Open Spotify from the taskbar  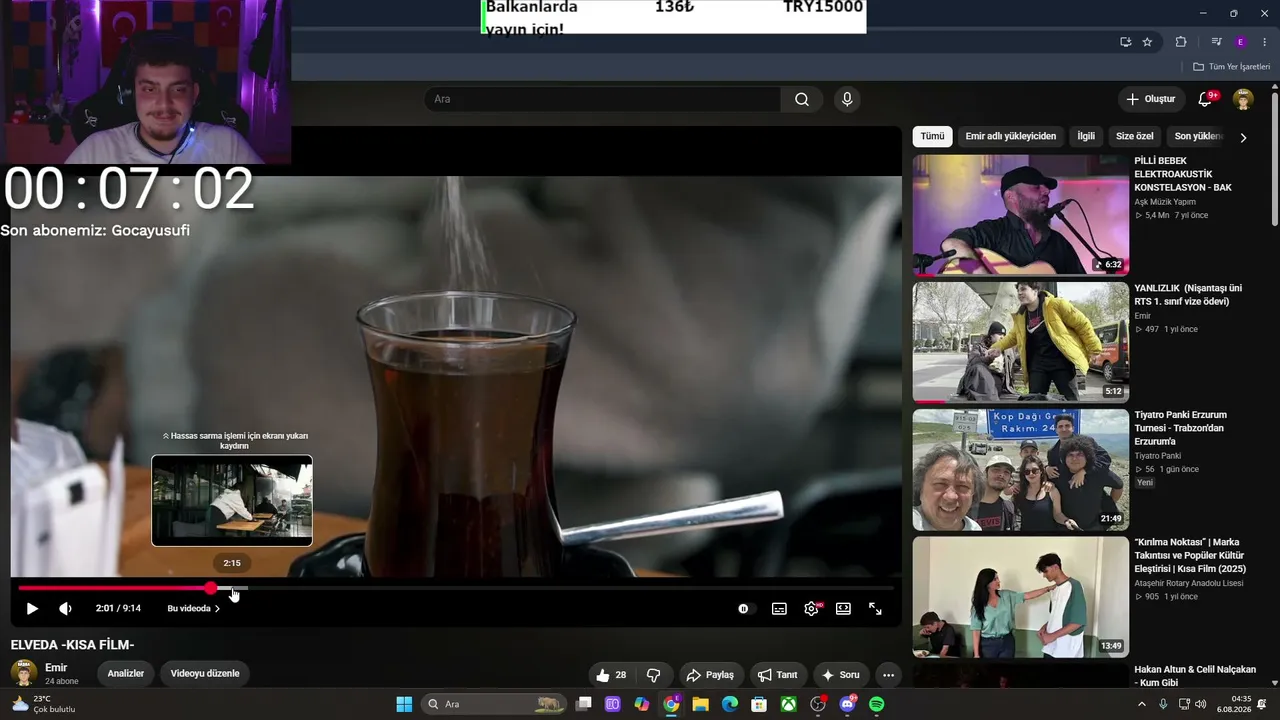[x=877, y=704]
